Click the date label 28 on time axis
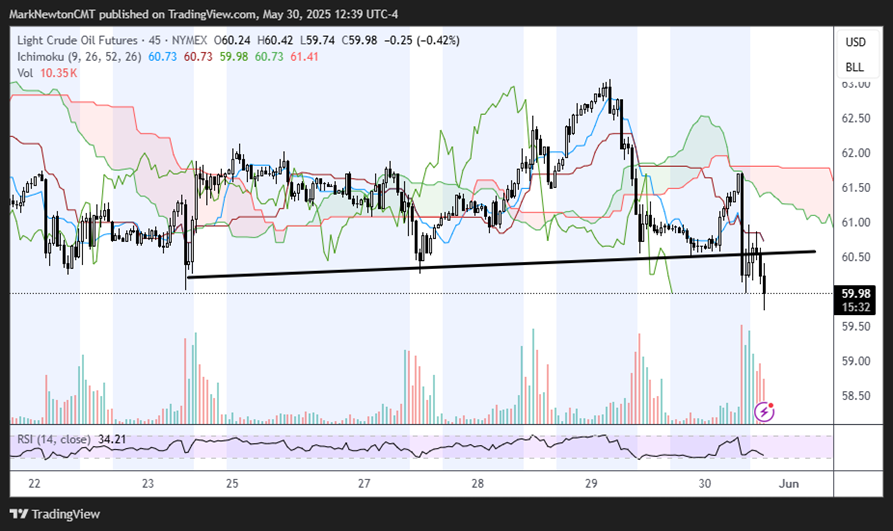 click(477, 484)
